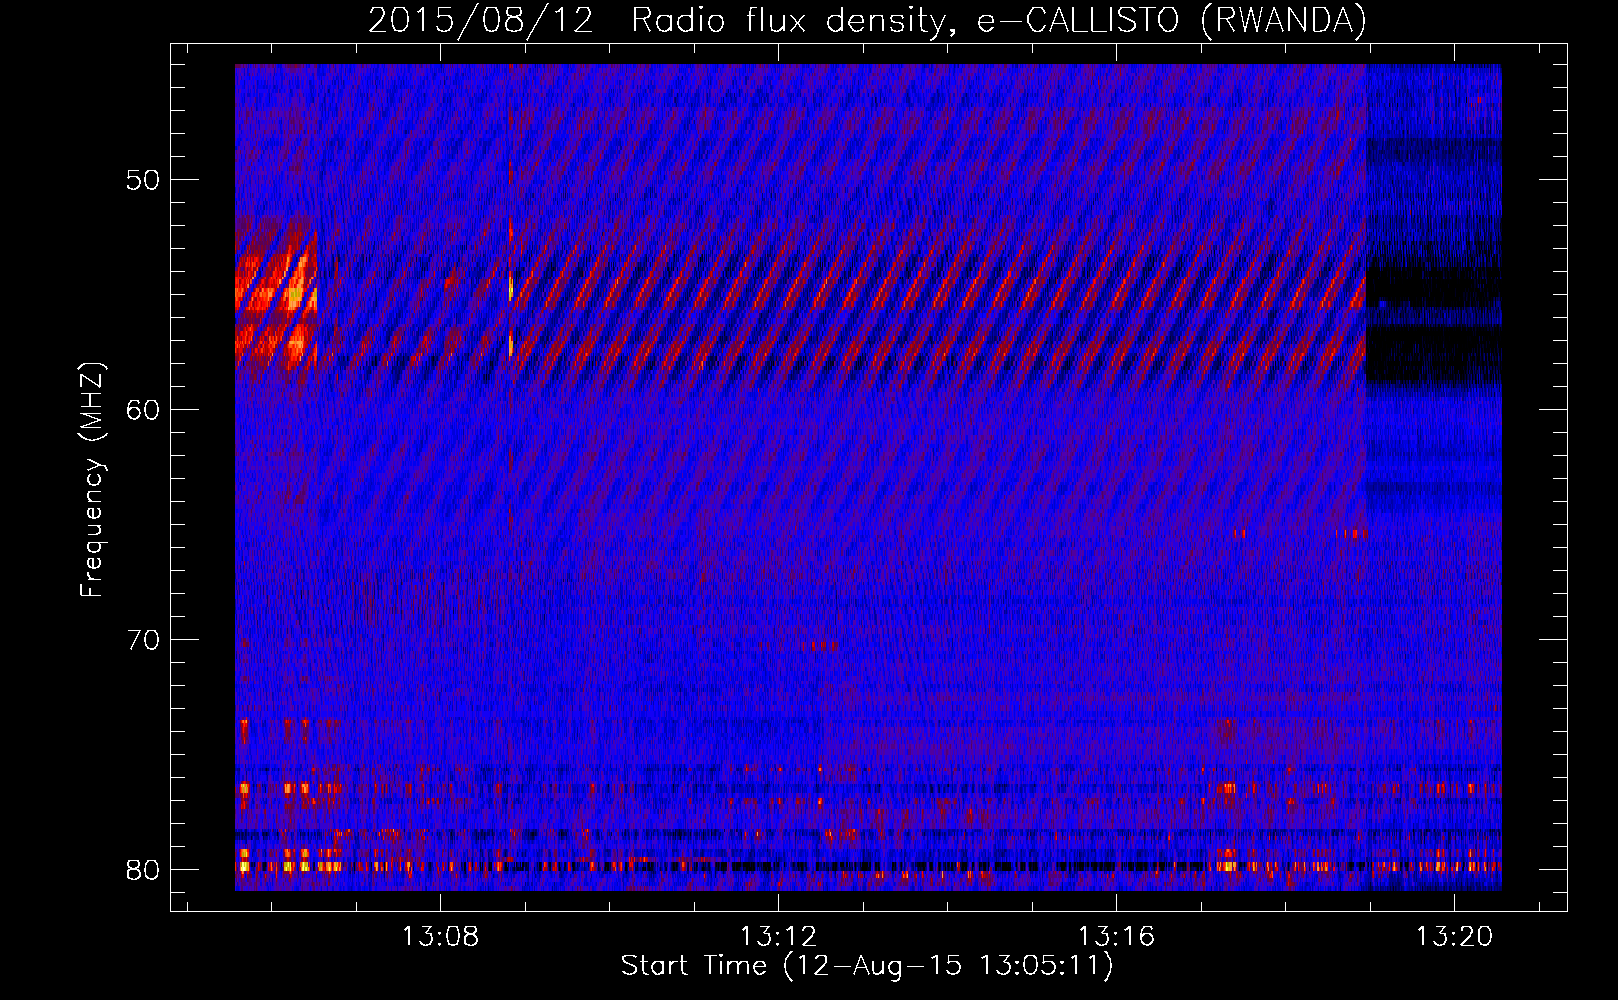This screenshot has width=1618, height=1000.
Task: Click the 80 MHz tick label
Action: pos(142,870)
